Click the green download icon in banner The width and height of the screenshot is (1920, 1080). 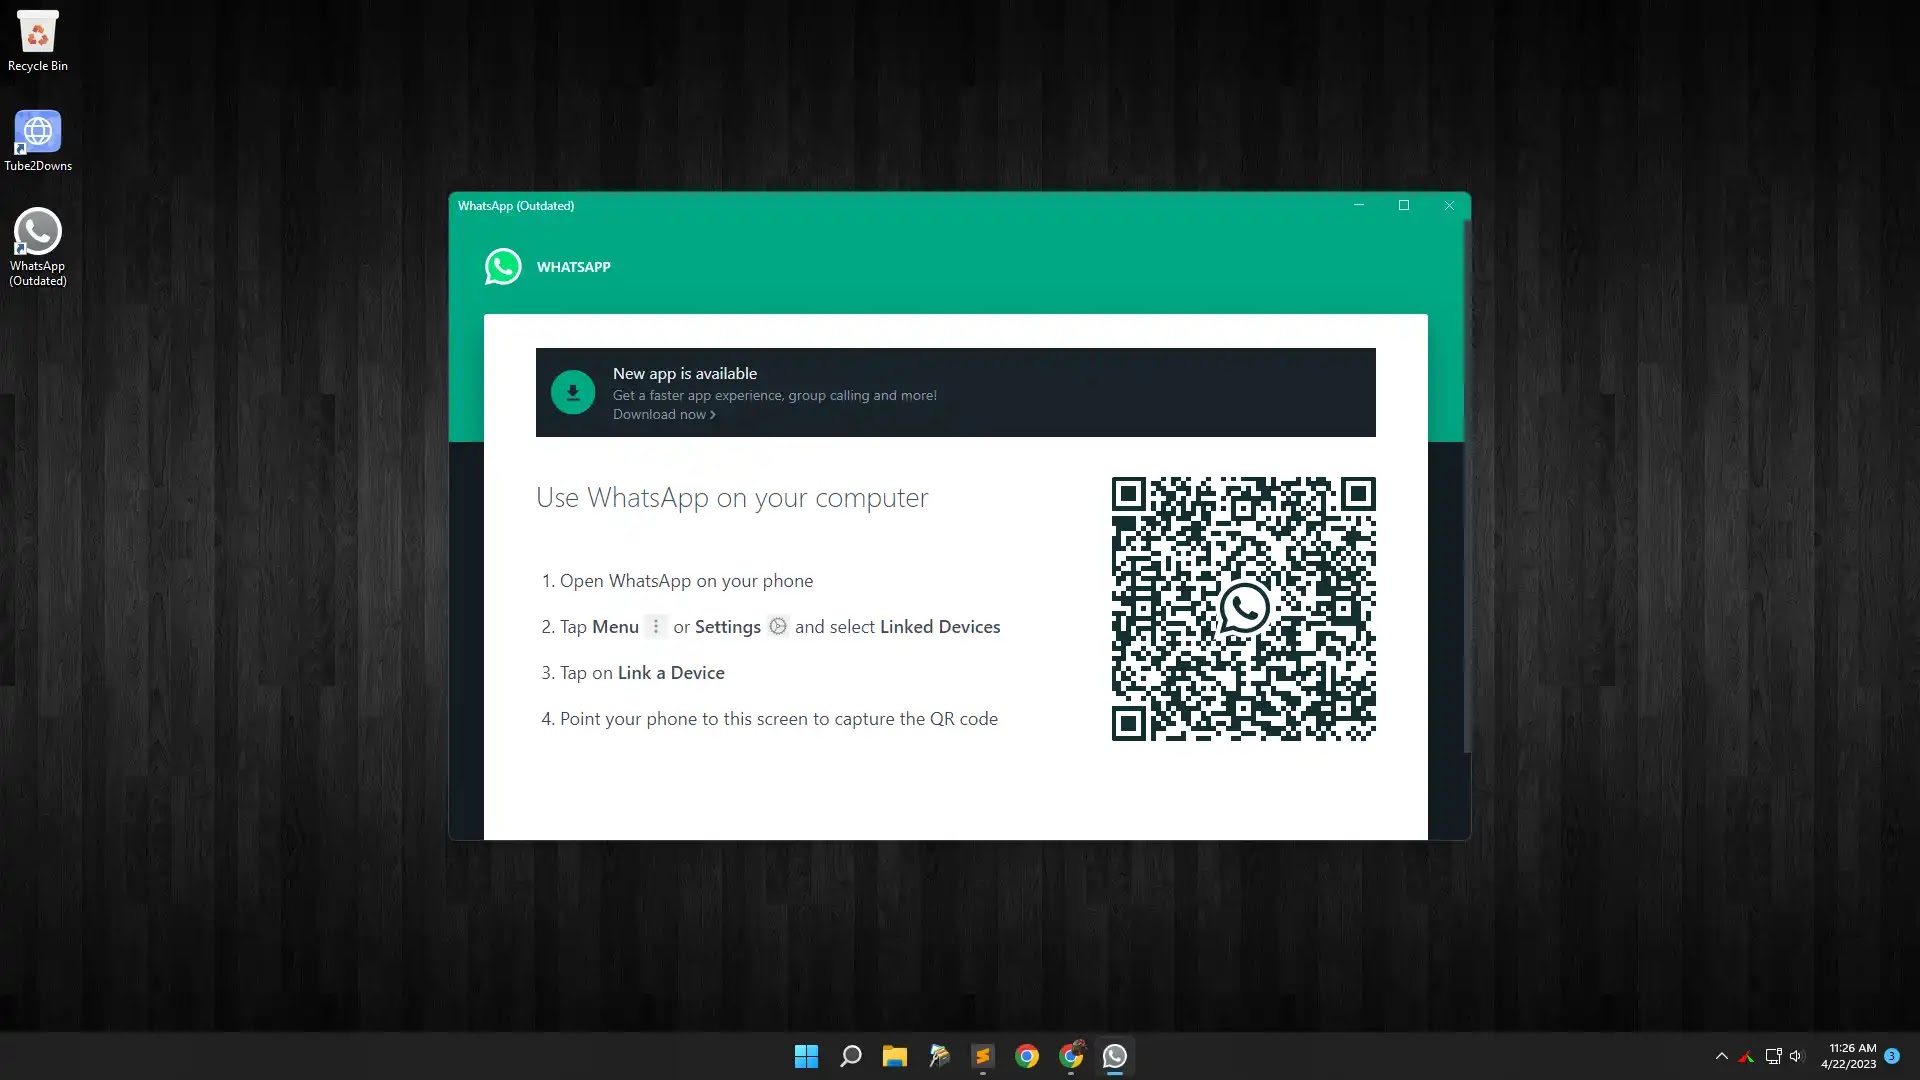point(573,393)
